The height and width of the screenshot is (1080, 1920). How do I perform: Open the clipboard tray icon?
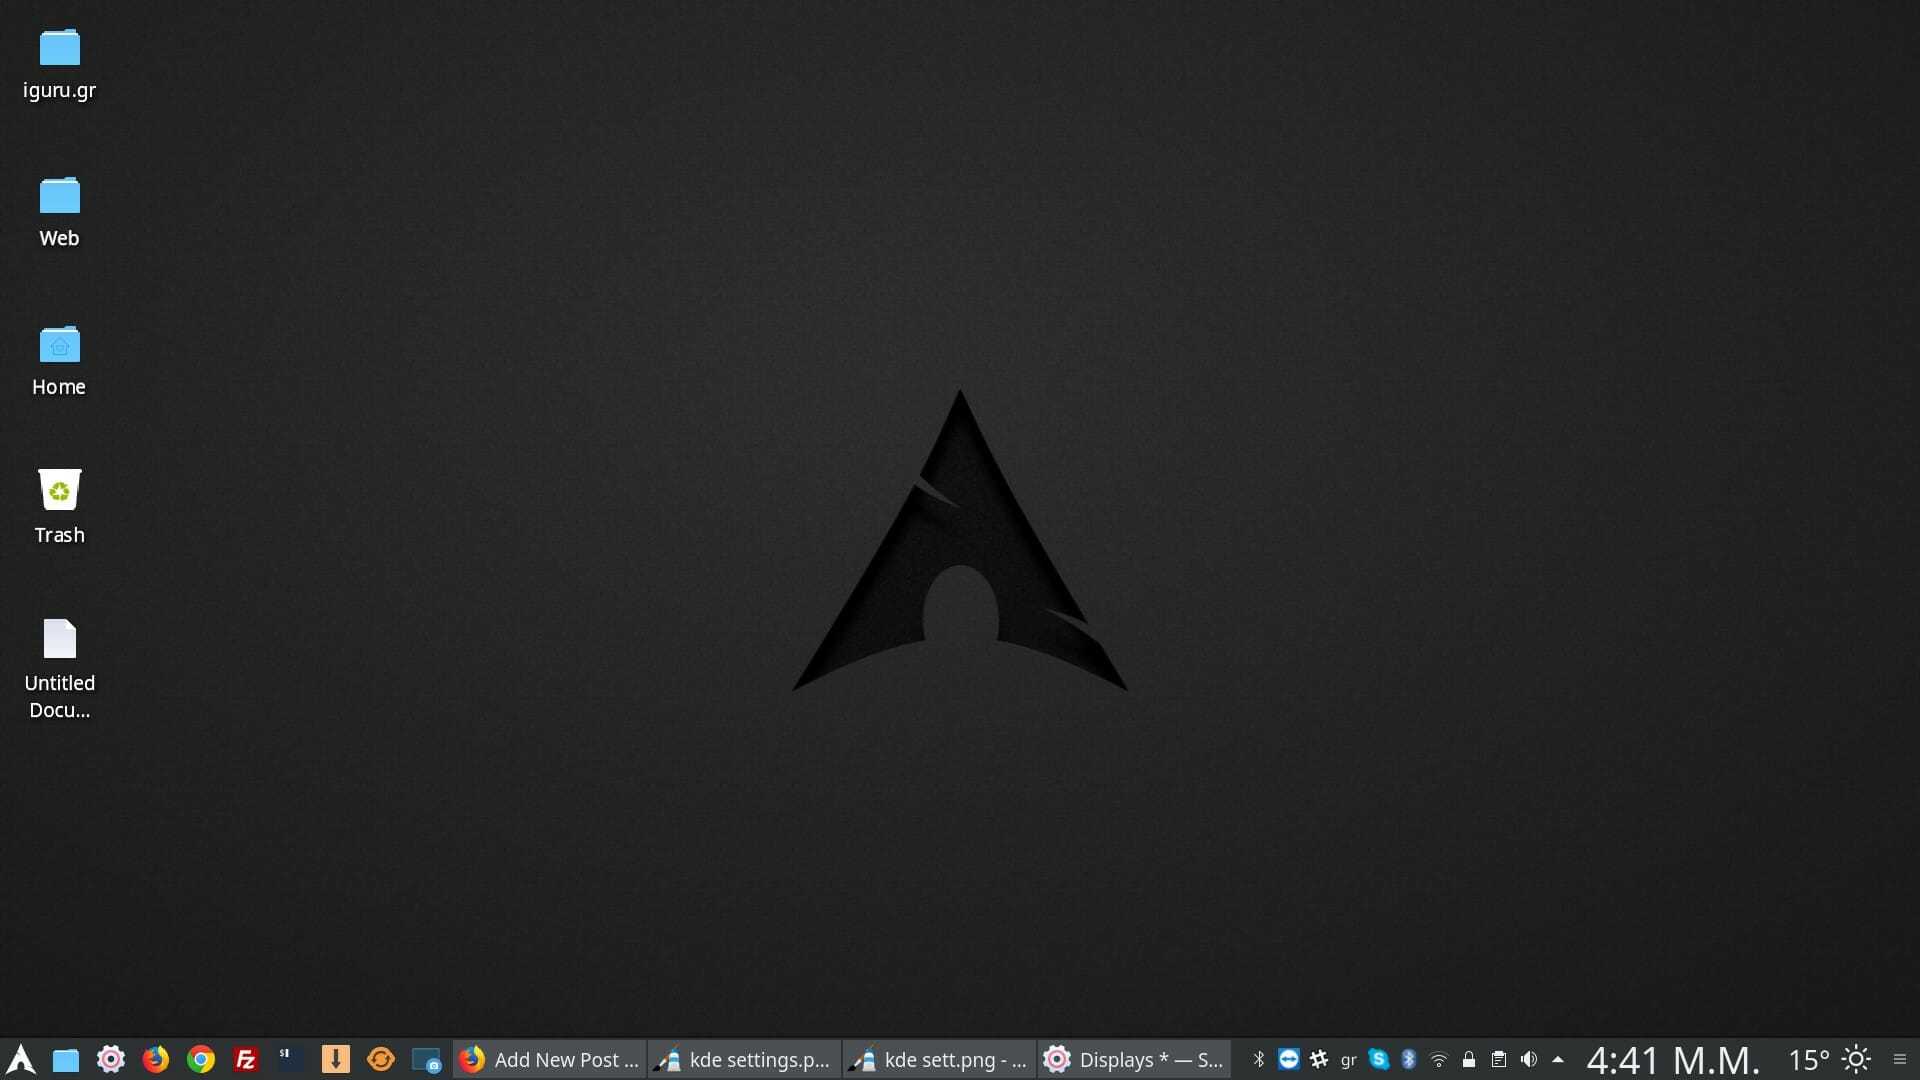1499,1059
